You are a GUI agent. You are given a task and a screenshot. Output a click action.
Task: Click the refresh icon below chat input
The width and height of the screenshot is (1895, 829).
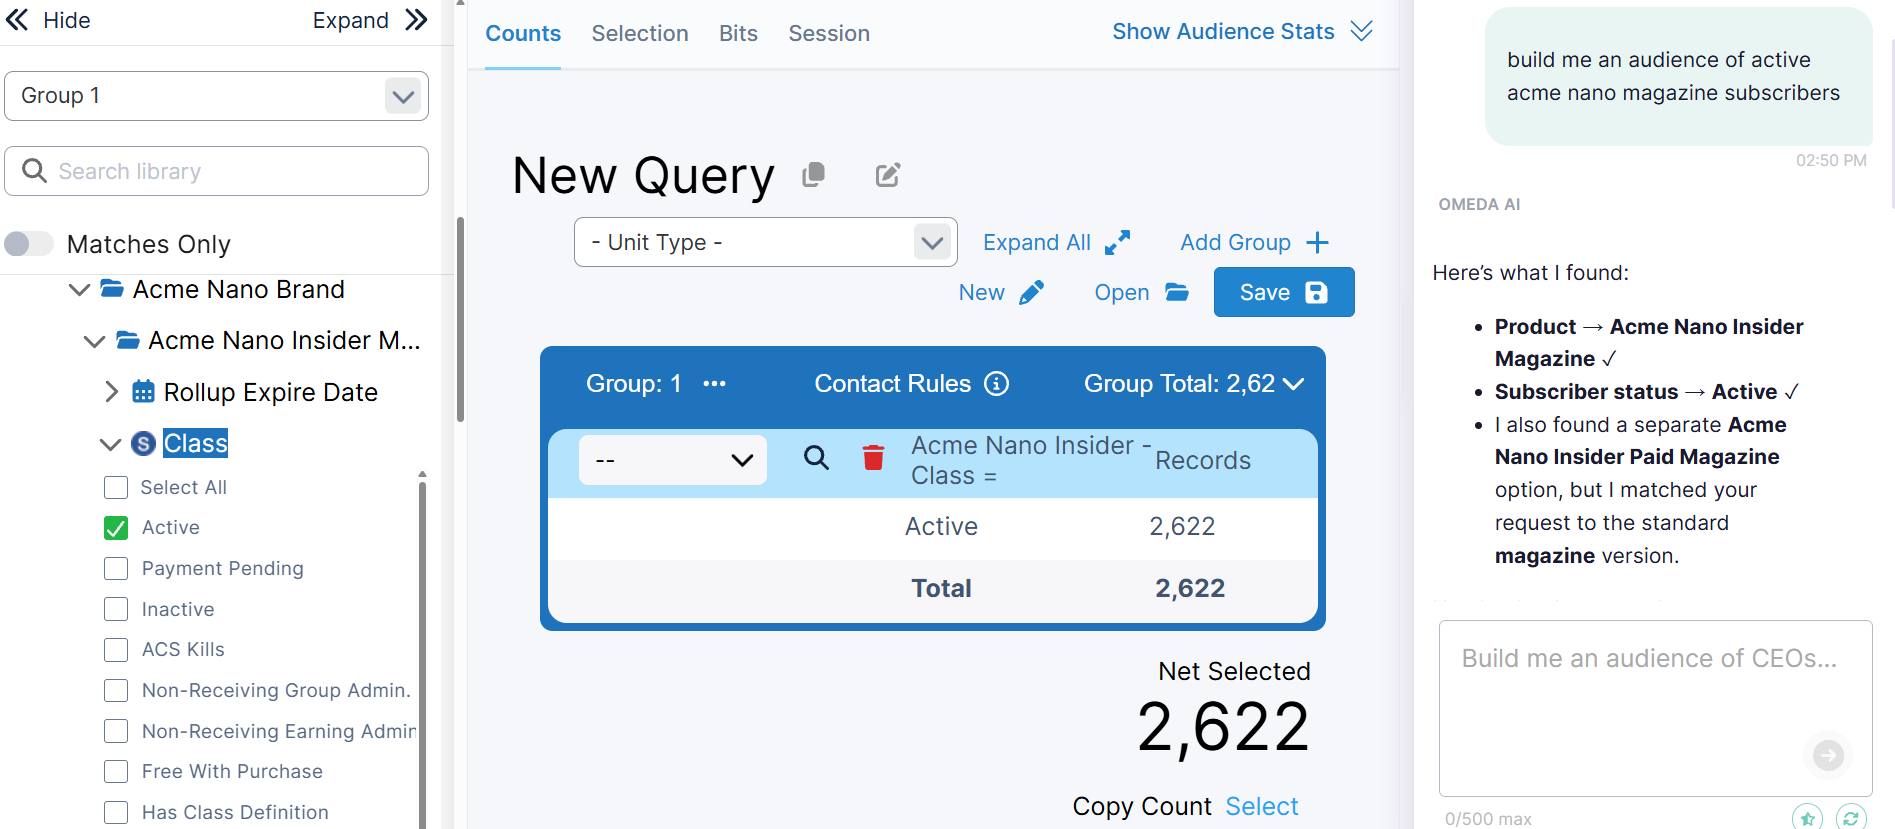tap(1851, 818)
